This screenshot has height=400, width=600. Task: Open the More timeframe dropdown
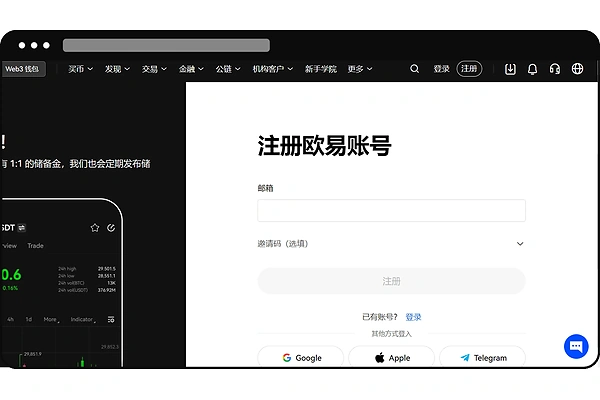(x=51, y=319)
